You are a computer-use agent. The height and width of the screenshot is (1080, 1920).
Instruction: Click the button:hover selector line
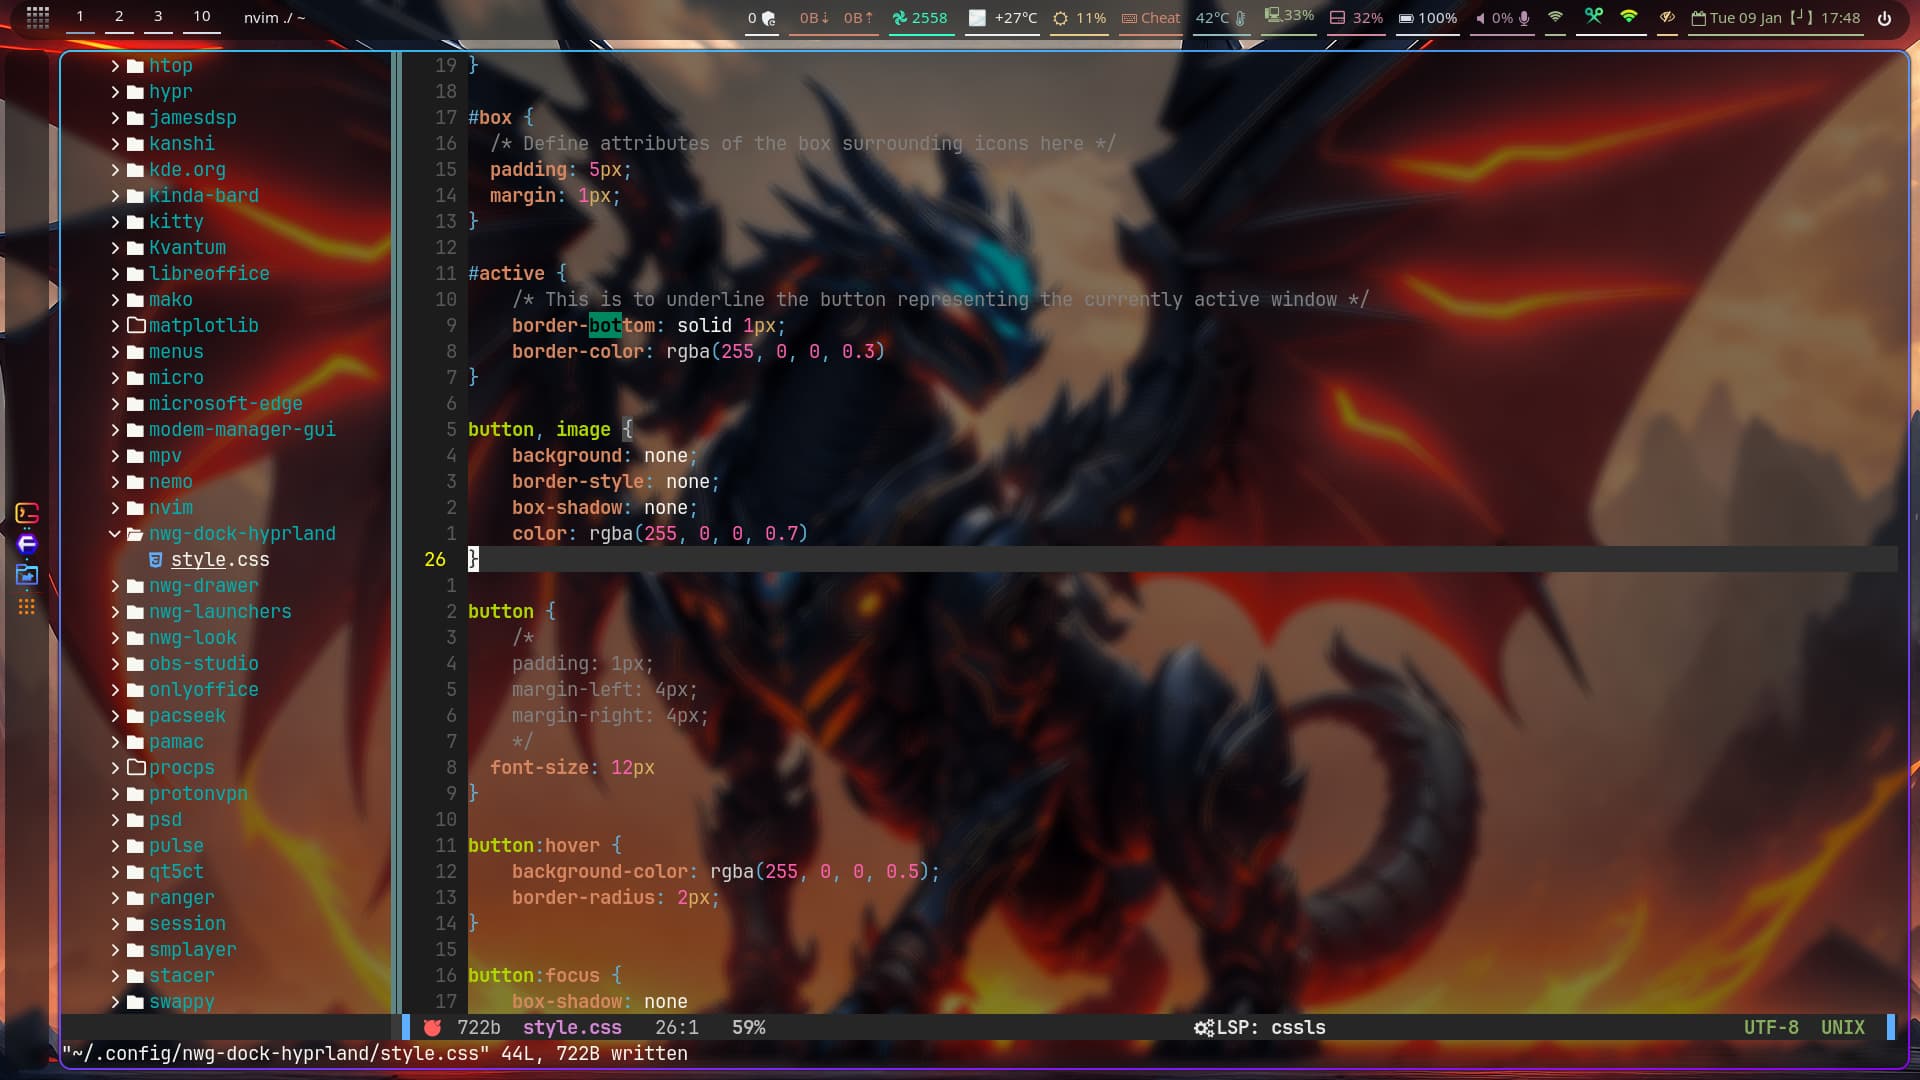544,846
